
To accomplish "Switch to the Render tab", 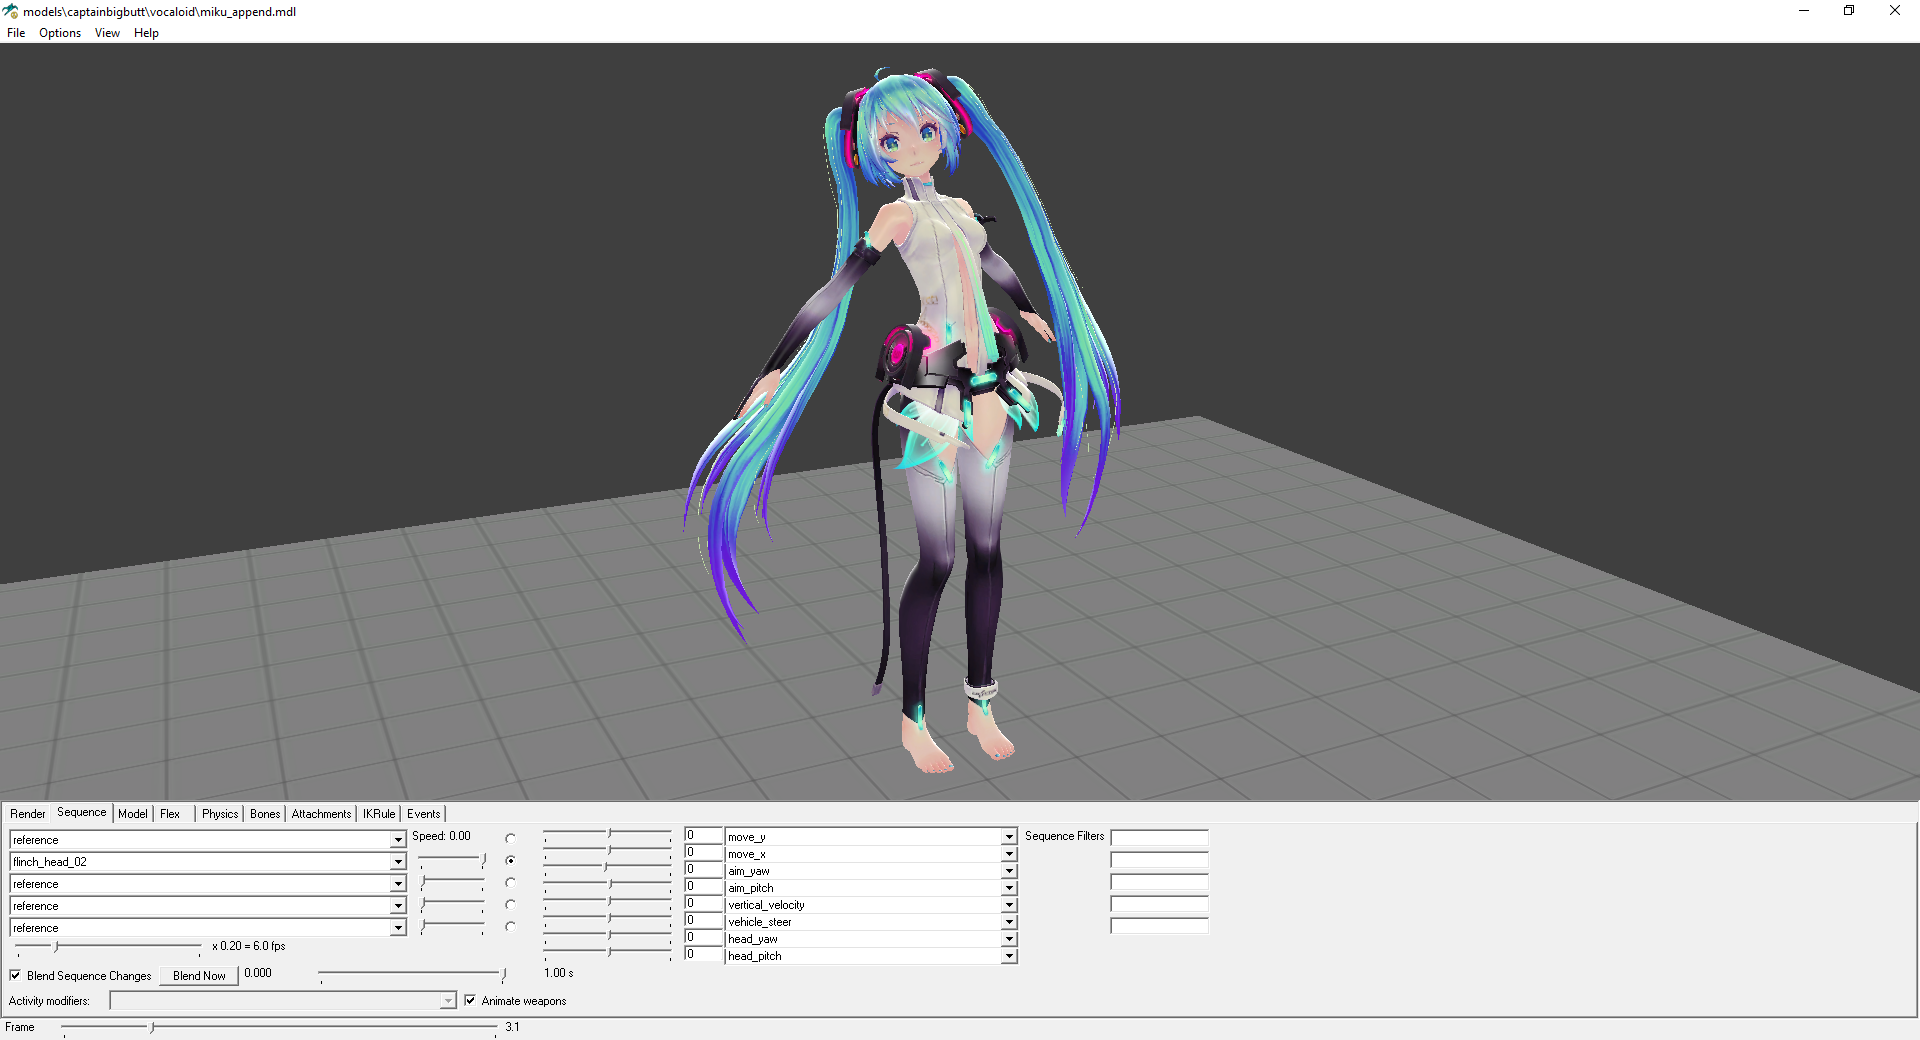I will coord(28,814).
